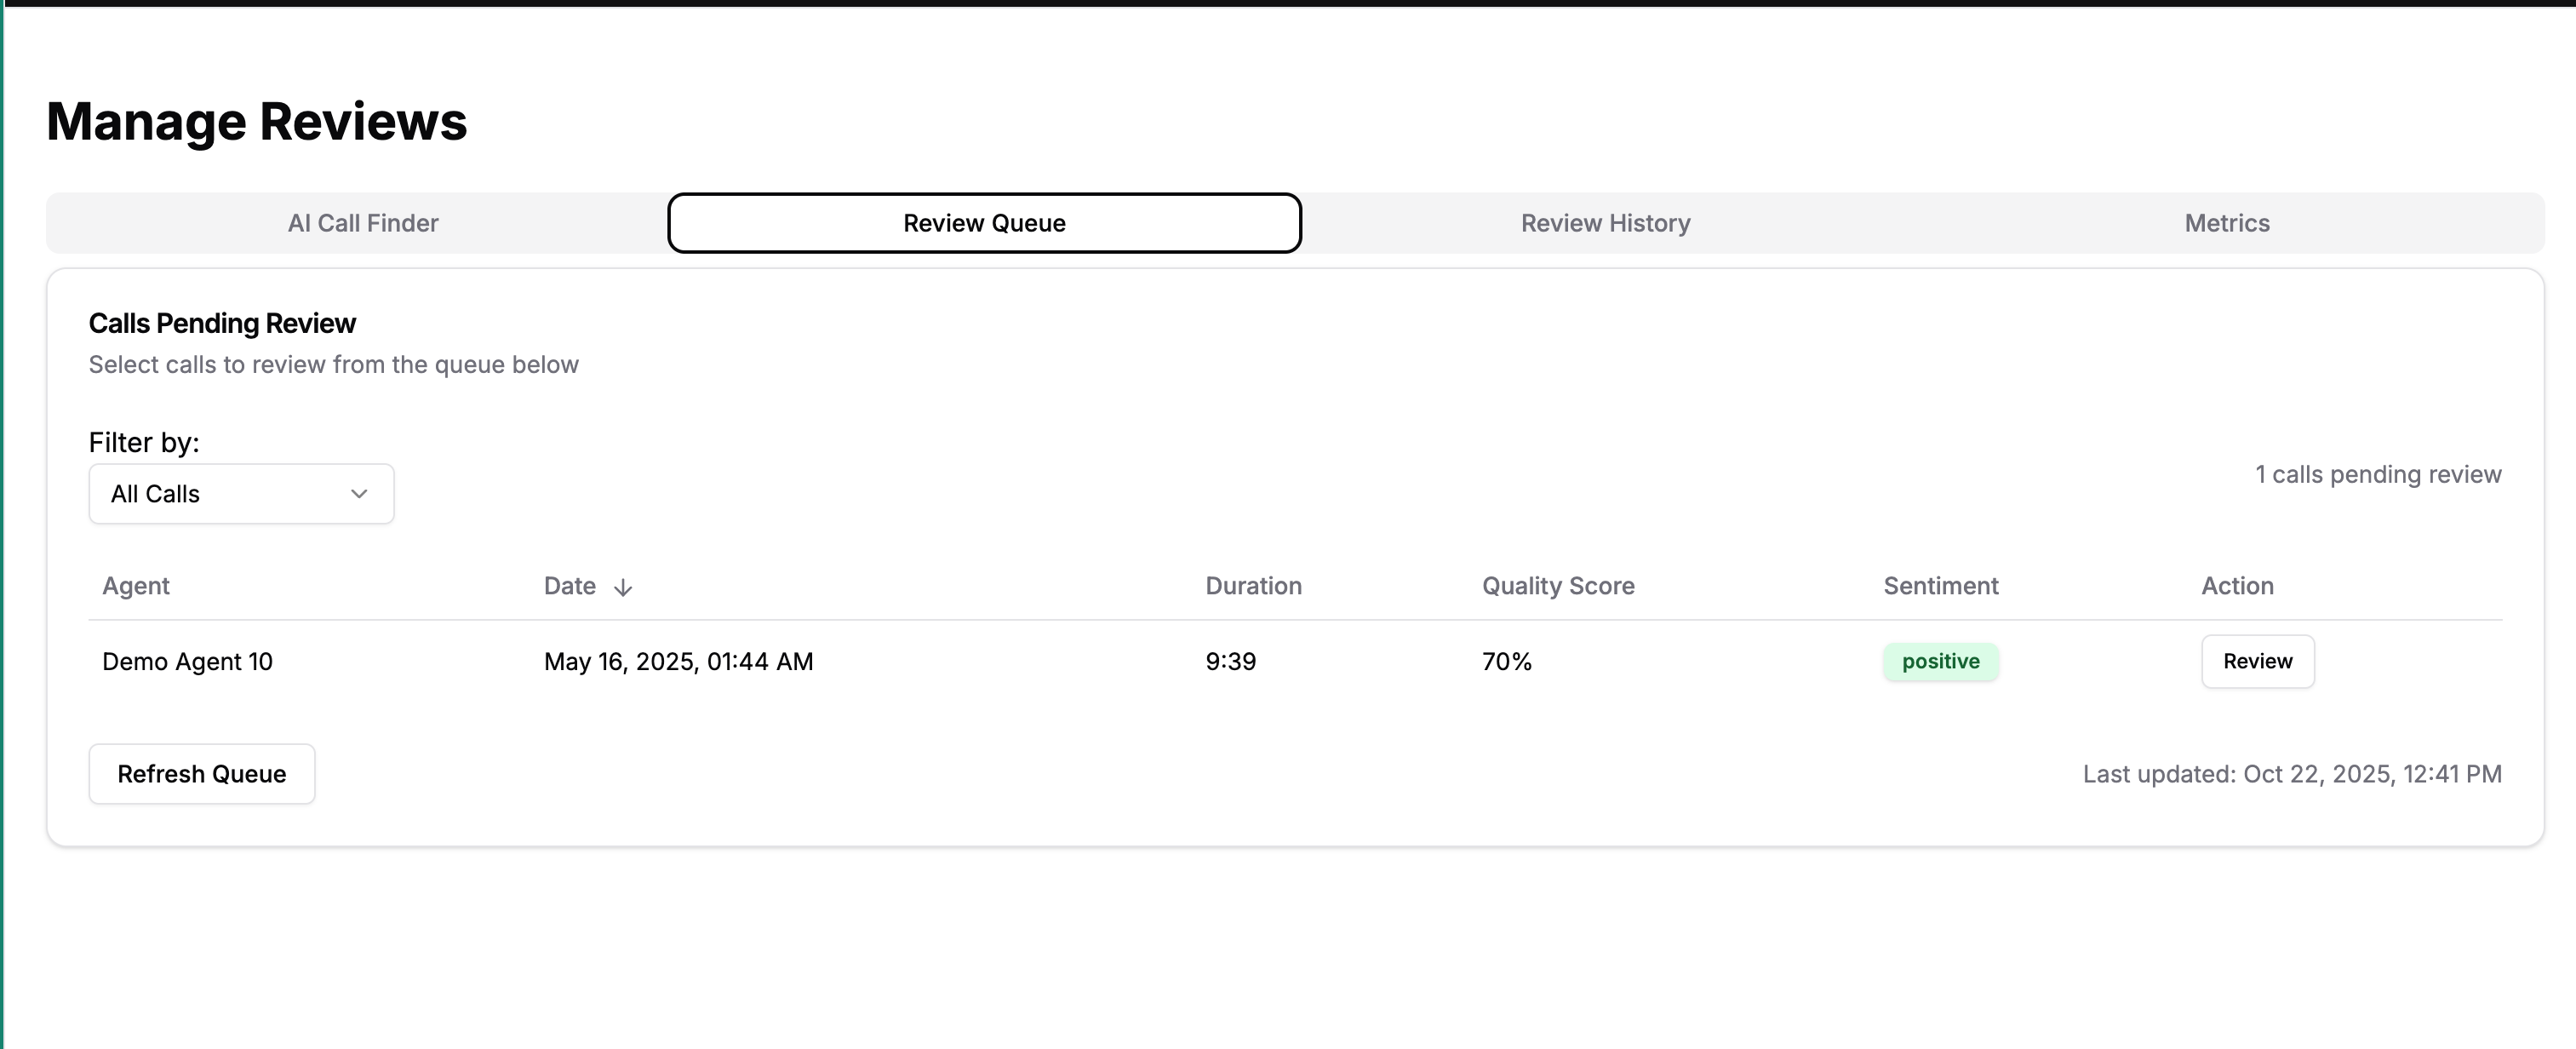This screenshot has height=1049, width=2576.
Task: Click the Action column header
Action: [x=2237, y=586]
